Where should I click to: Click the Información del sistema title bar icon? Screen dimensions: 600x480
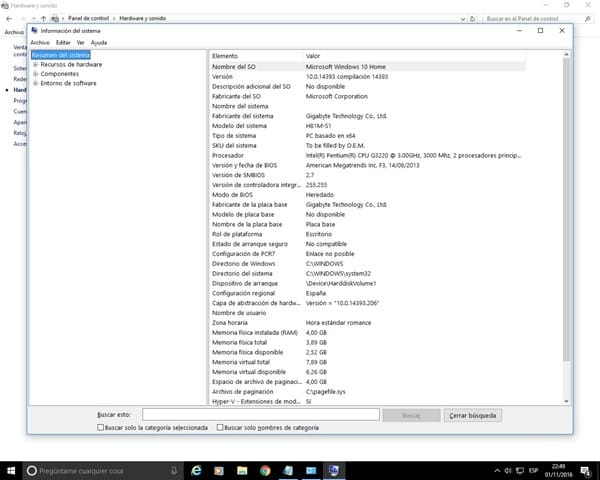click(x=34, y=30)
